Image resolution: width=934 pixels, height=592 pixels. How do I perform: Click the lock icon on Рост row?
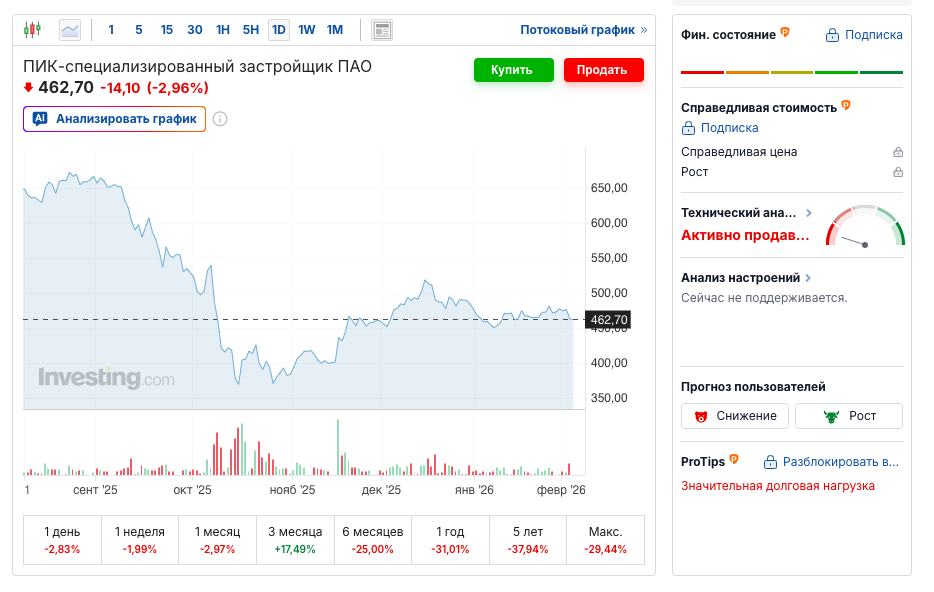[x=898, y=172]
